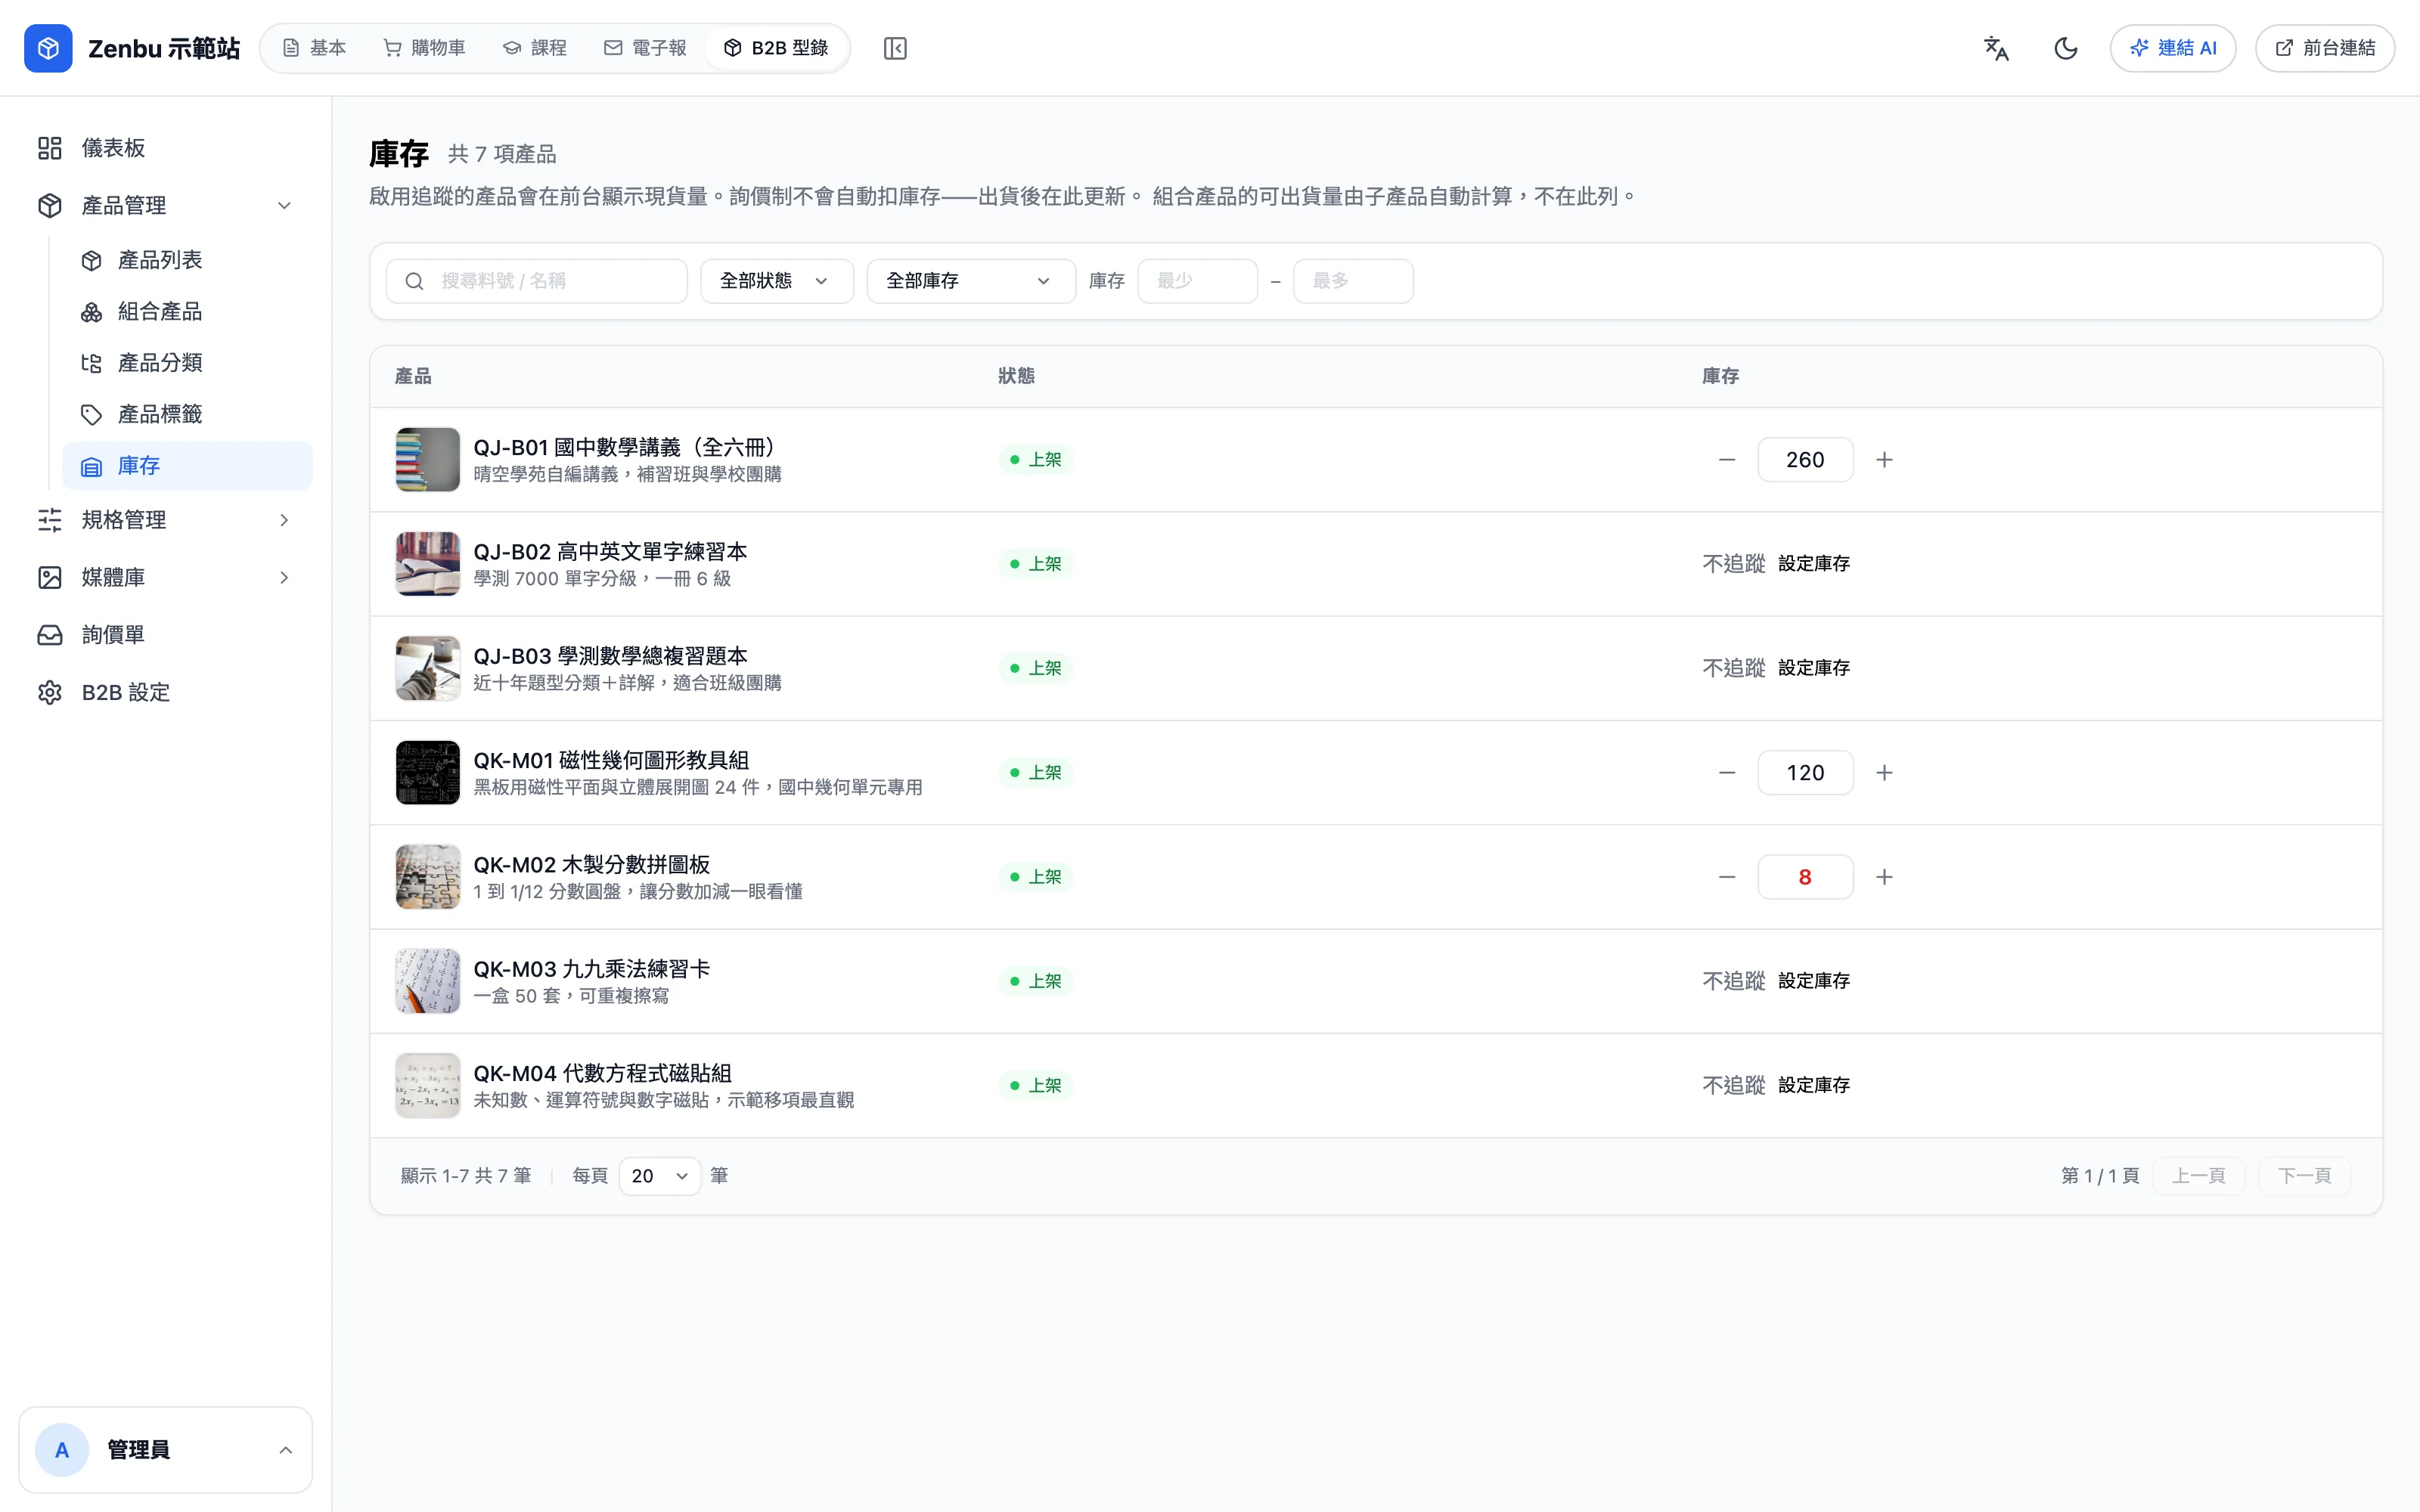
Task: Collapse the 產品管理 section chevron
Action: [x=284, y=206]
